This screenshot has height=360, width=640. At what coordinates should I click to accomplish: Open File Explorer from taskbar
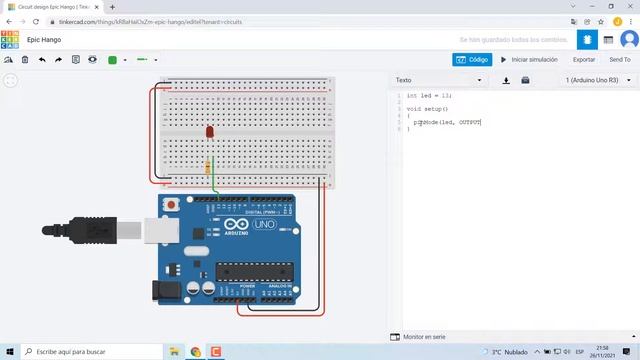(x=175, y=351)
